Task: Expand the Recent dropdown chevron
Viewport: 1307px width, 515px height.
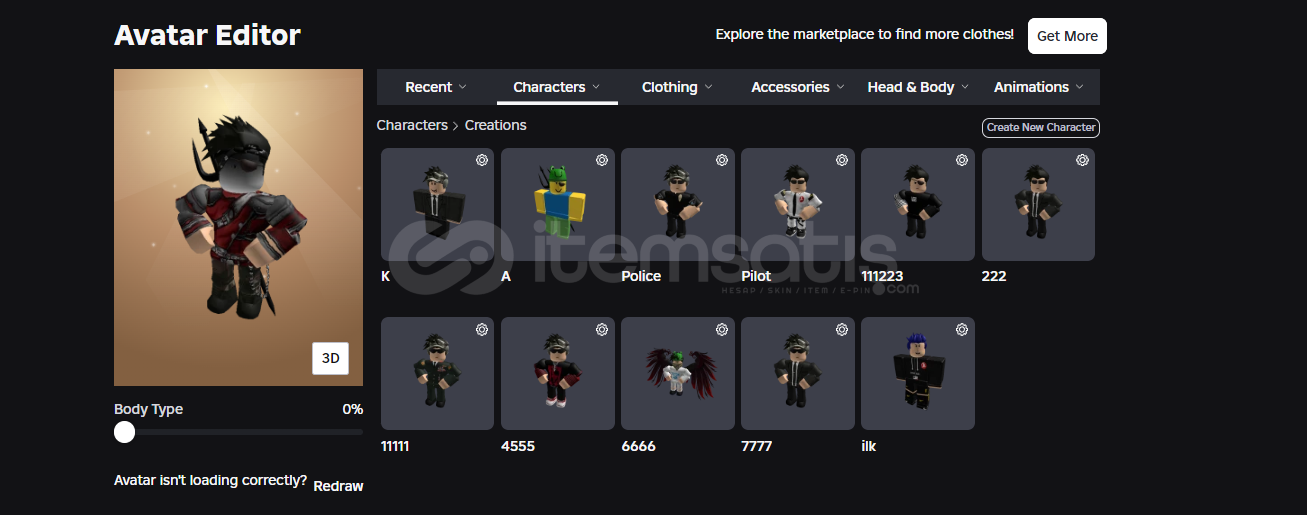Action: pyautogui.click(x=463, y=87)
